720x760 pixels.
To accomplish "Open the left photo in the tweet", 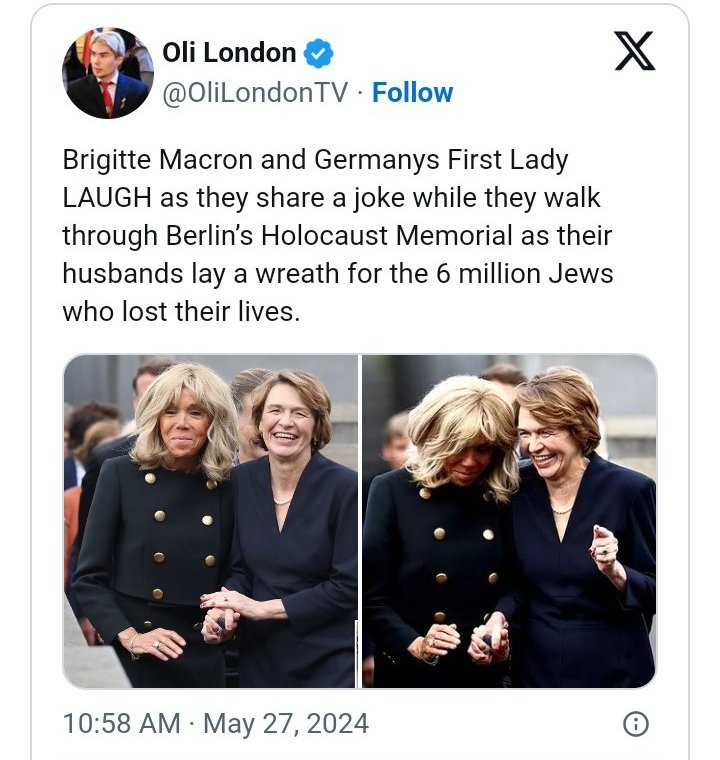I will (x=210, y=521).
